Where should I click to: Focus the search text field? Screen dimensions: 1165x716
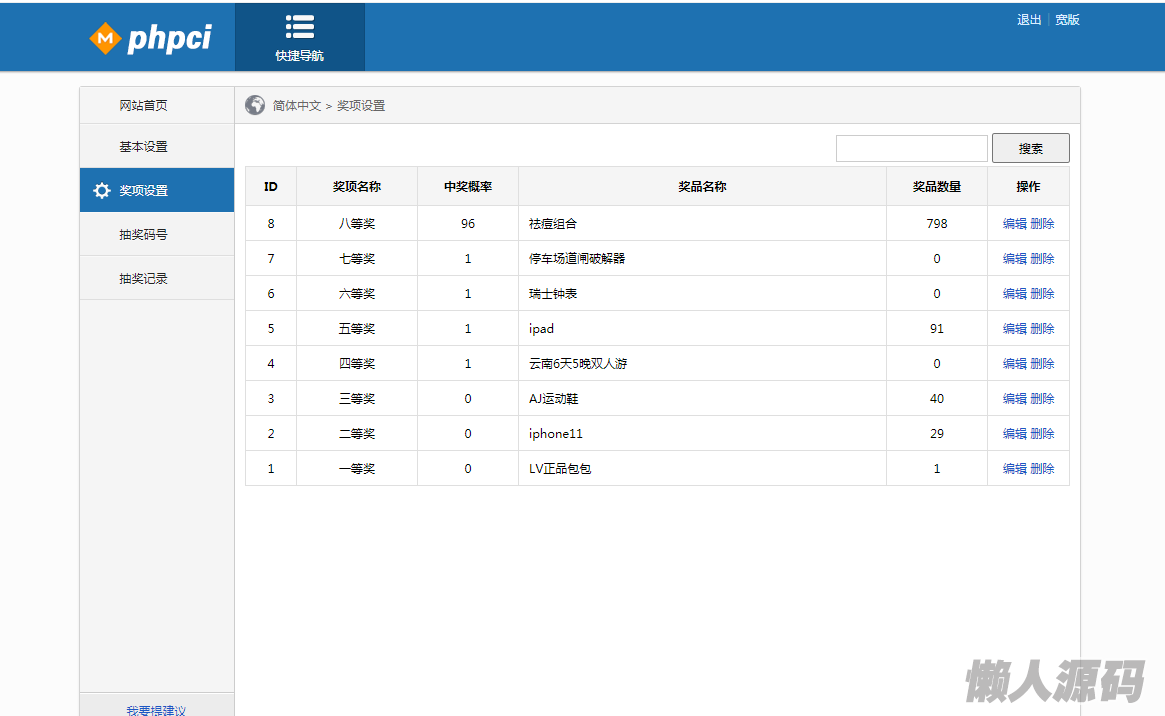pyautogui.click(x=911, y=148)
